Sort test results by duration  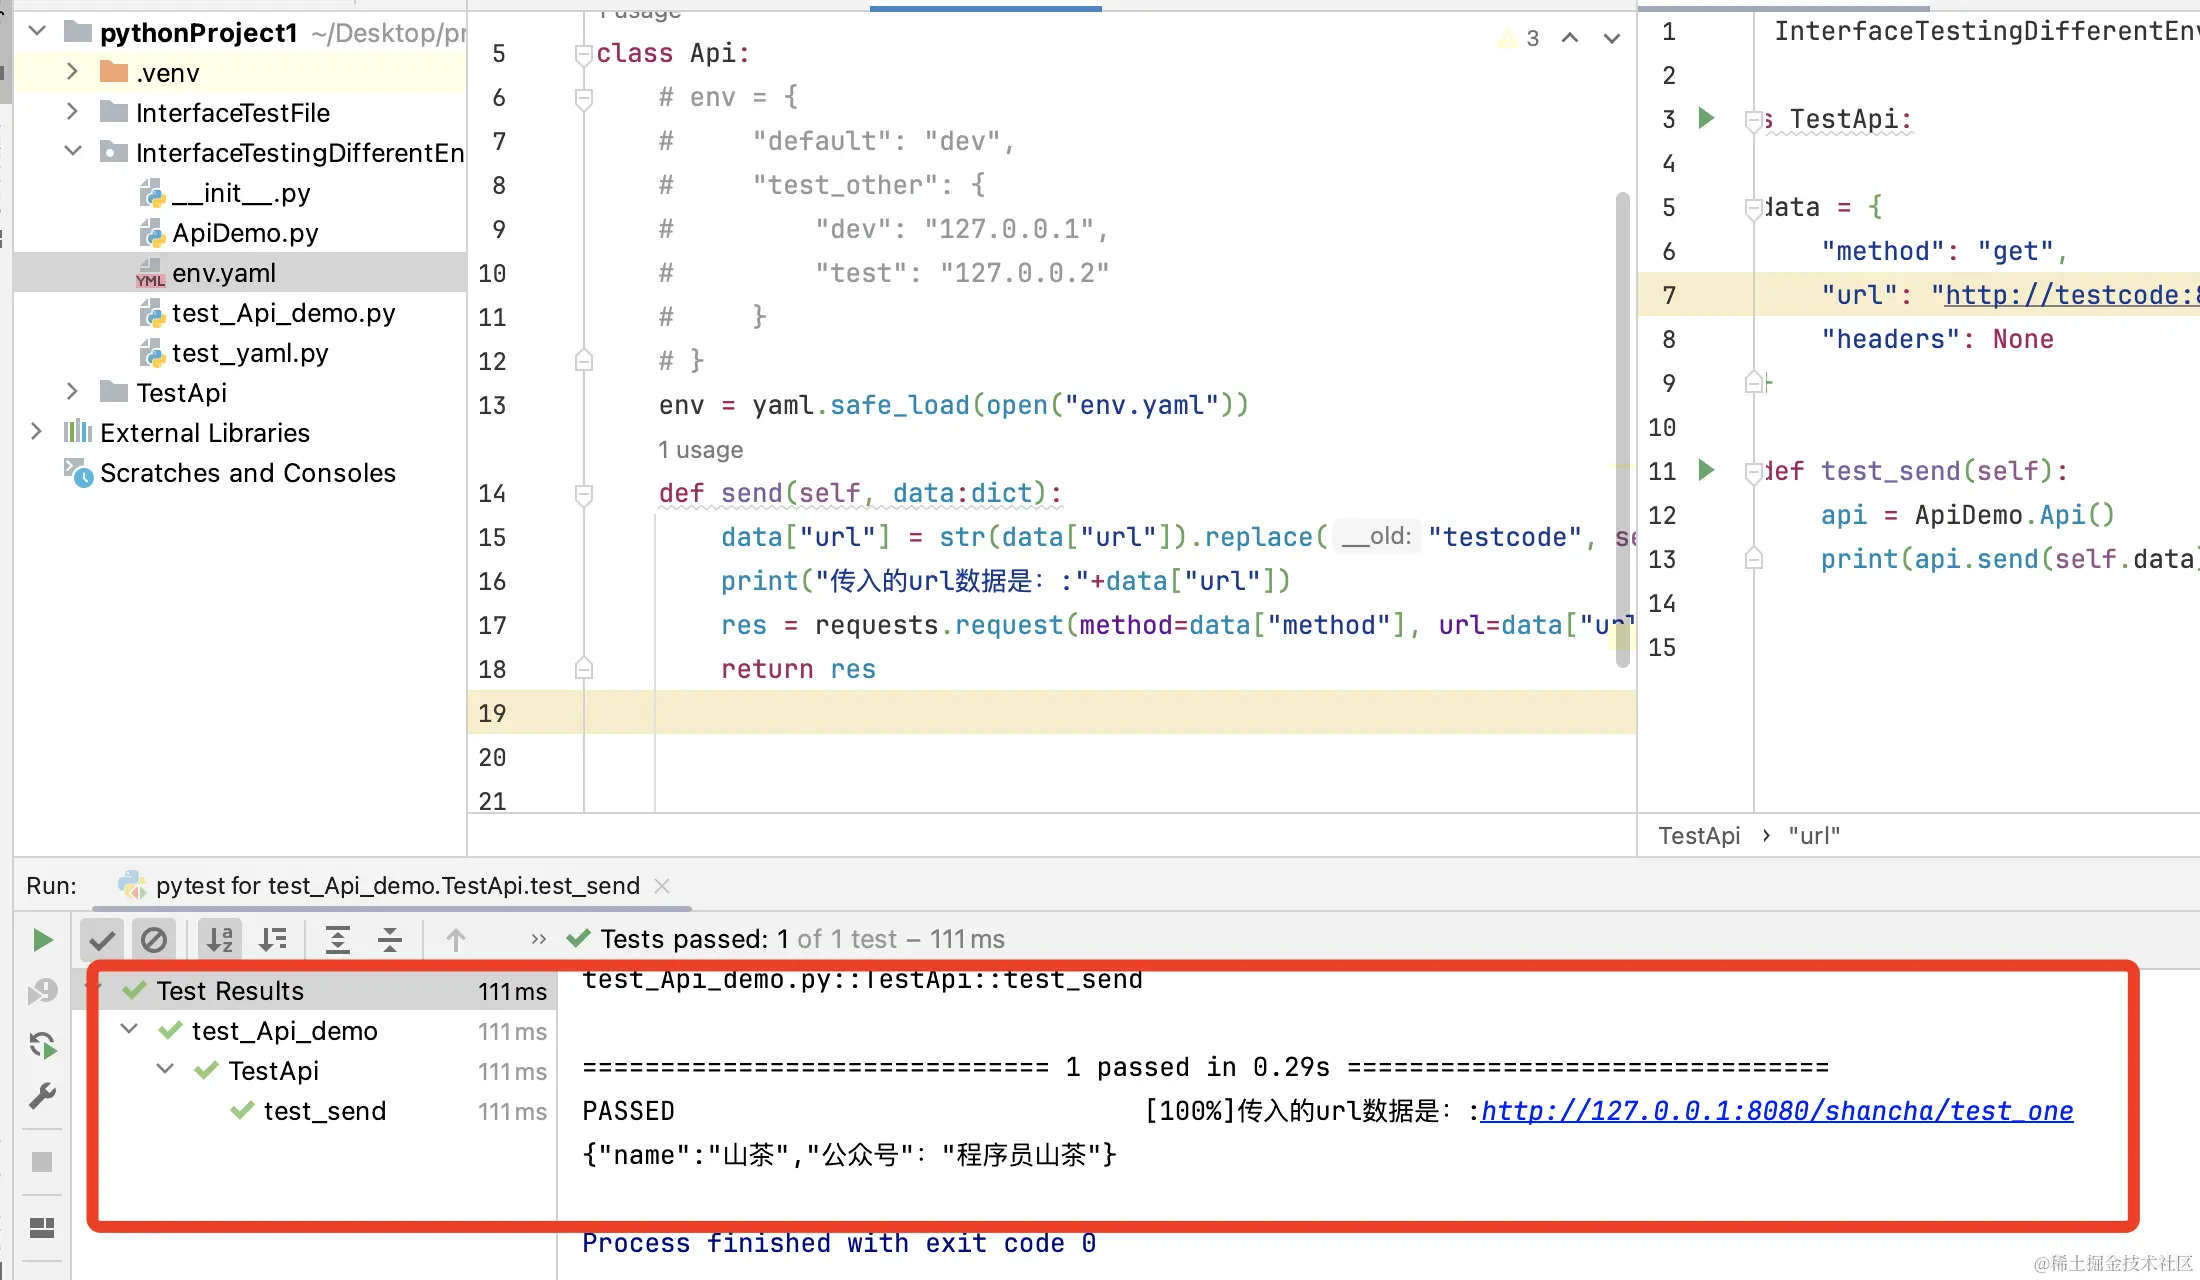click(272, 940)
